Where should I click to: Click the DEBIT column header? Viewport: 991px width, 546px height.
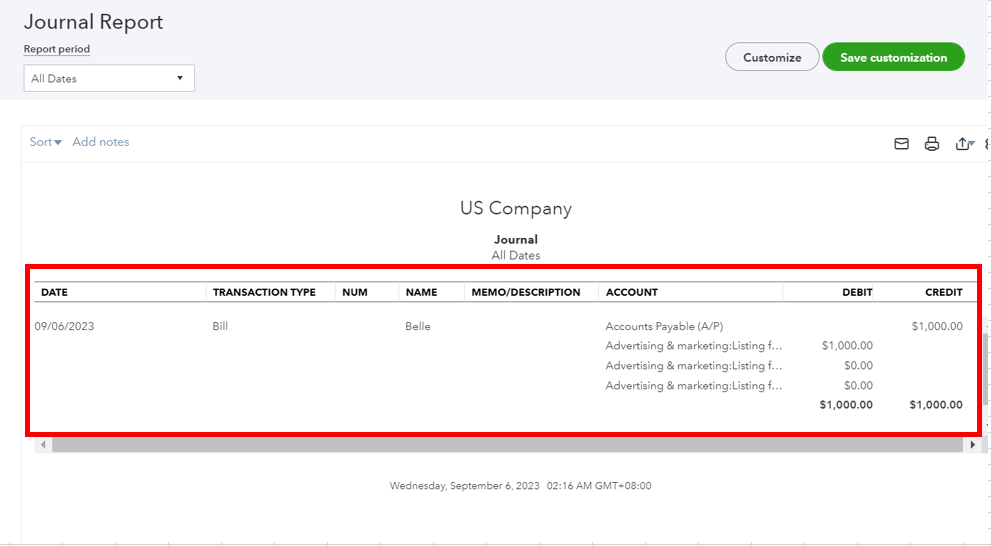pyautogui.click(x=856, y=293)
